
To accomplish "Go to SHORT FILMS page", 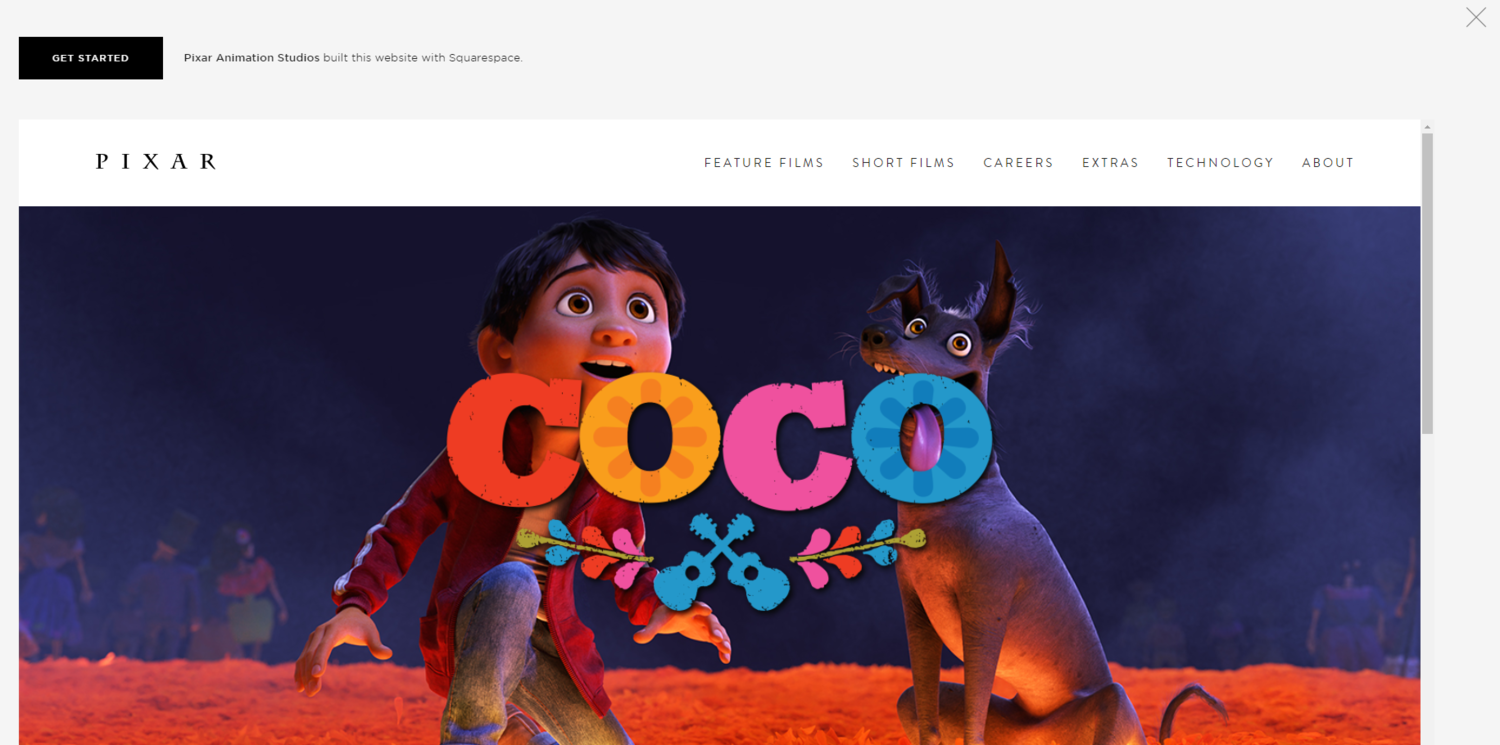I will click(903, 163).
